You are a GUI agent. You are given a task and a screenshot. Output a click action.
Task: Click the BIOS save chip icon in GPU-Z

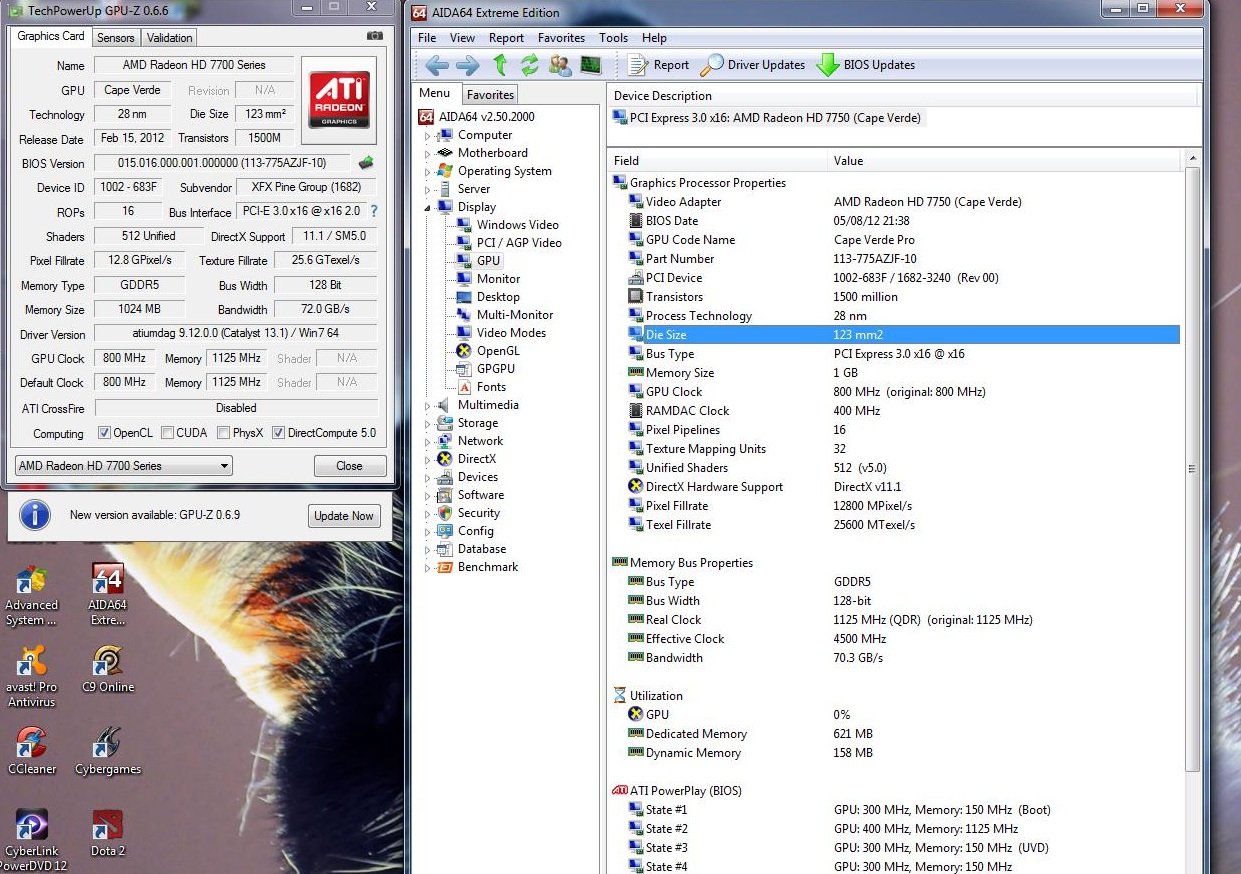366,162
